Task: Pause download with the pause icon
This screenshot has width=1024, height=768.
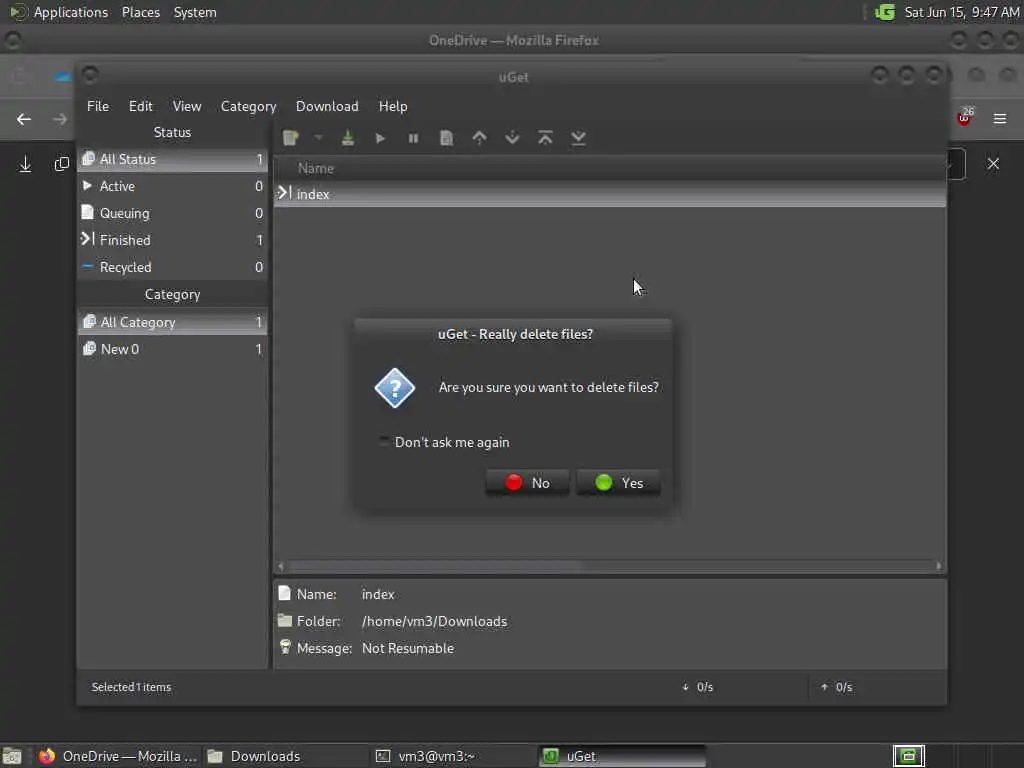Action: tap(413, 138)
